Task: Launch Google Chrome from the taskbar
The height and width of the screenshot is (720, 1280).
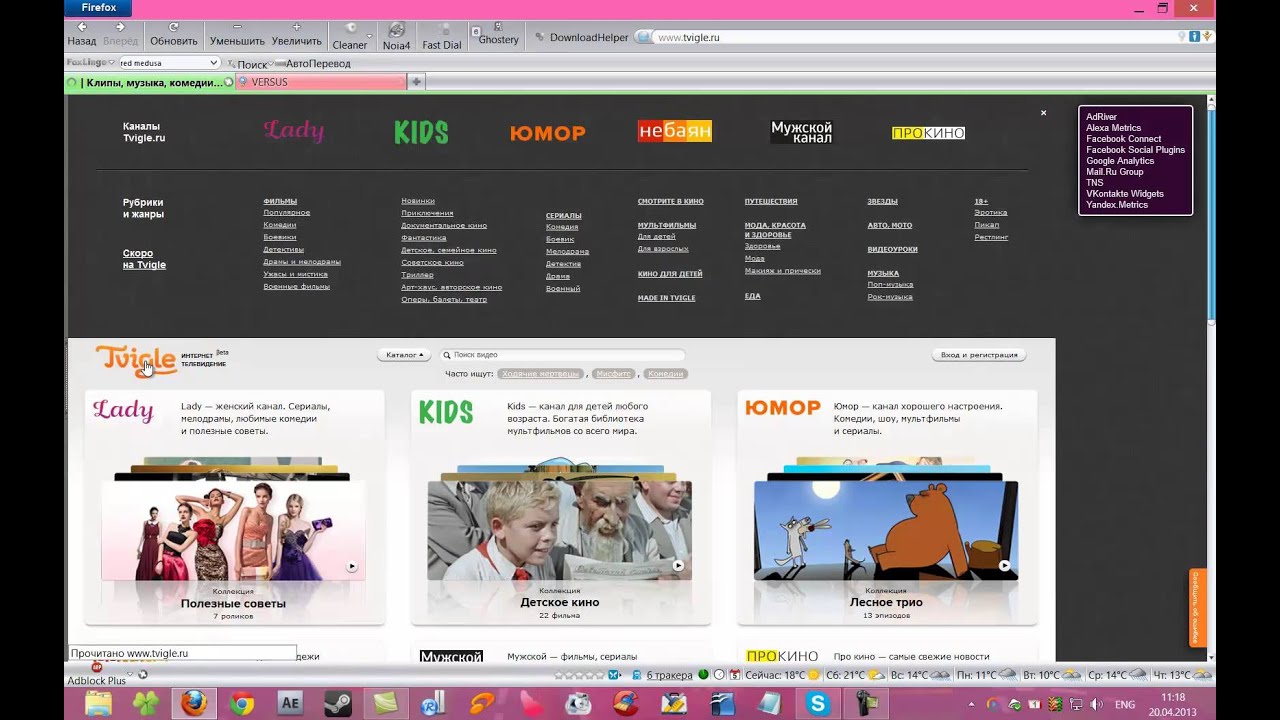Action: pos(242,704)
